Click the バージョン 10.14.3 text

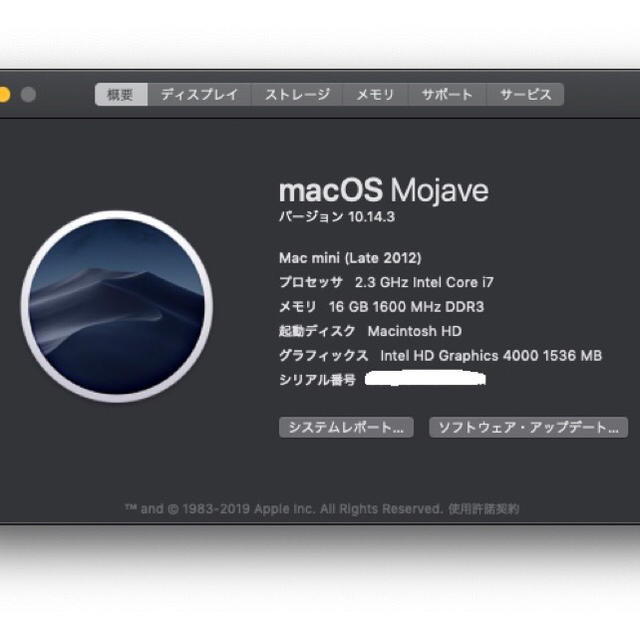coord(337,217)
